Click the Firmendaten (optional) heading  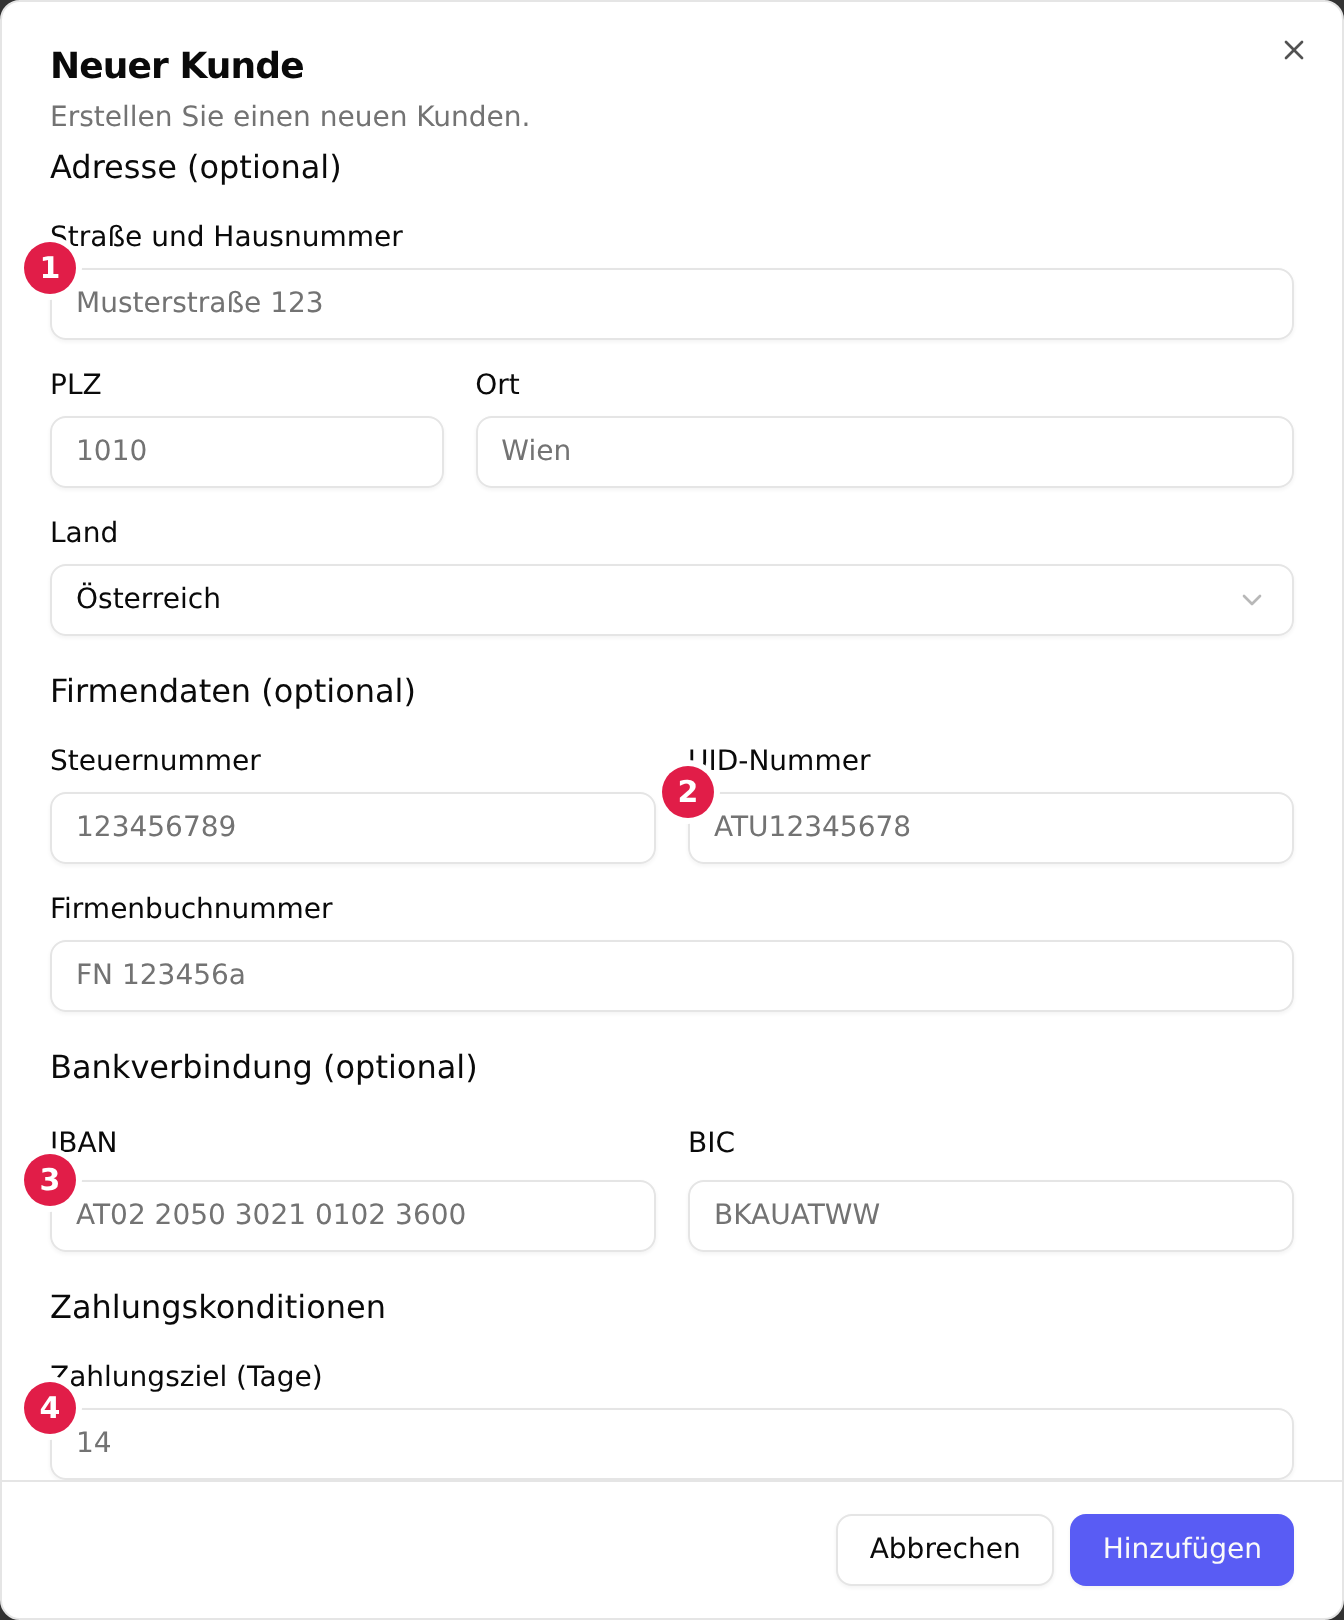pos(233,691)
